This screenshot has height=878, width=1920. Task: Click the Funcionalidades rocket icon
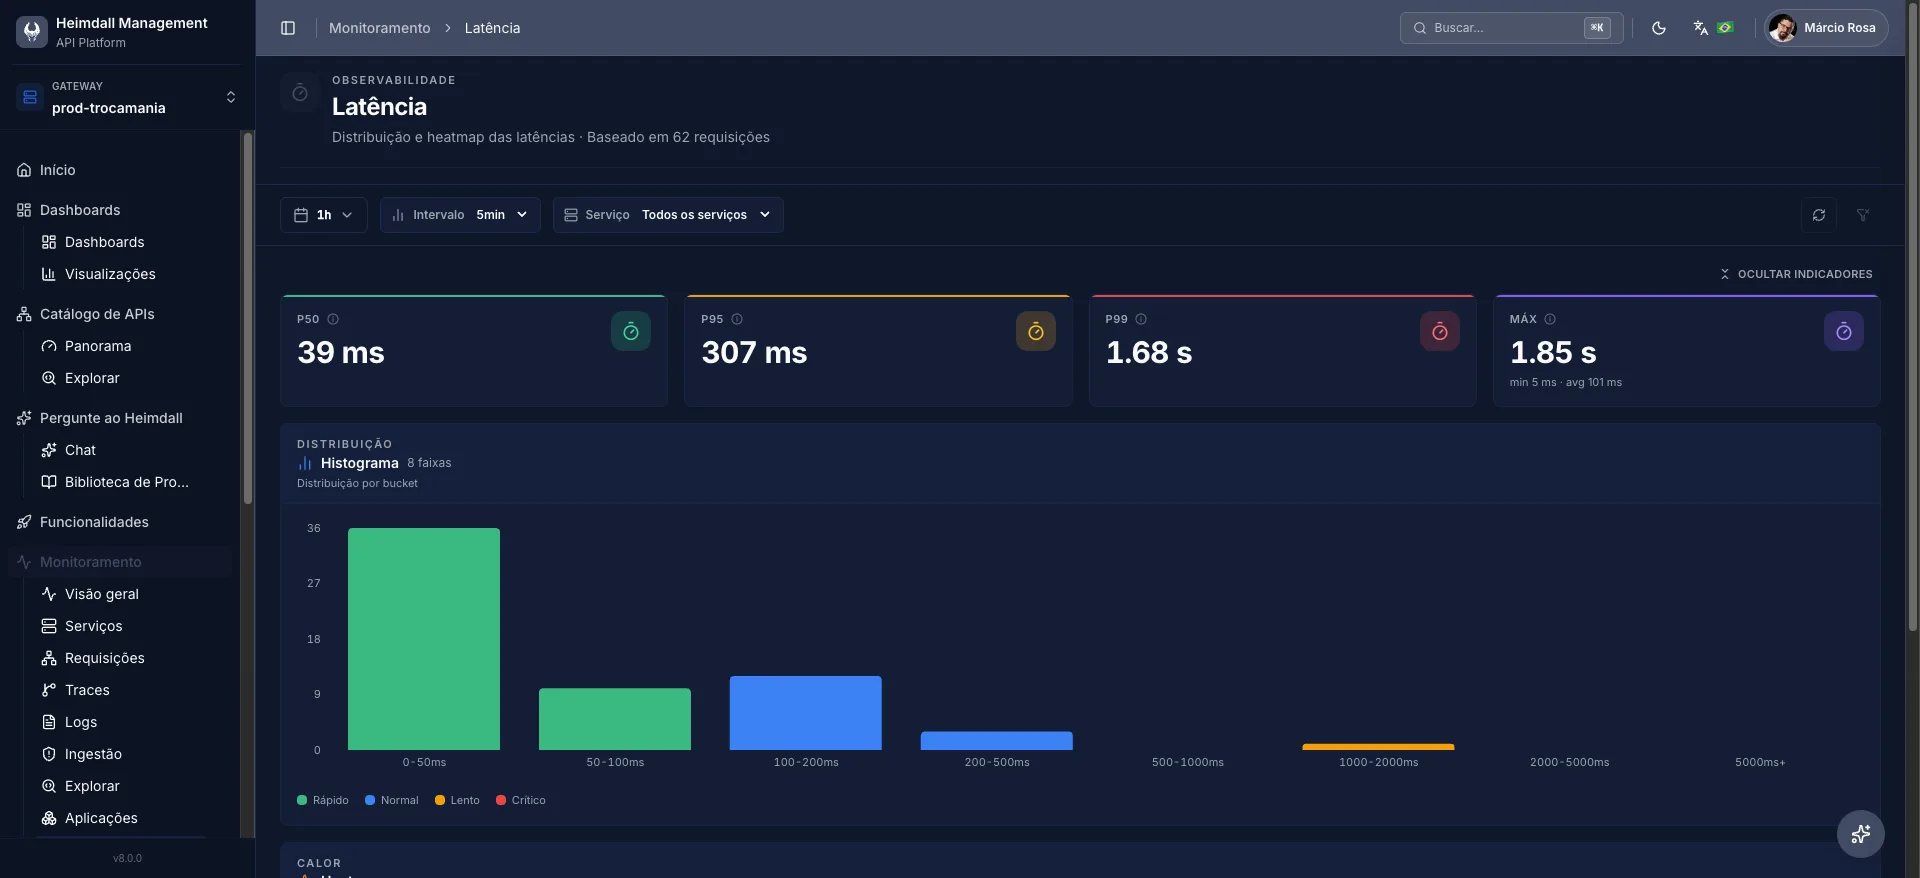(24, 522)
